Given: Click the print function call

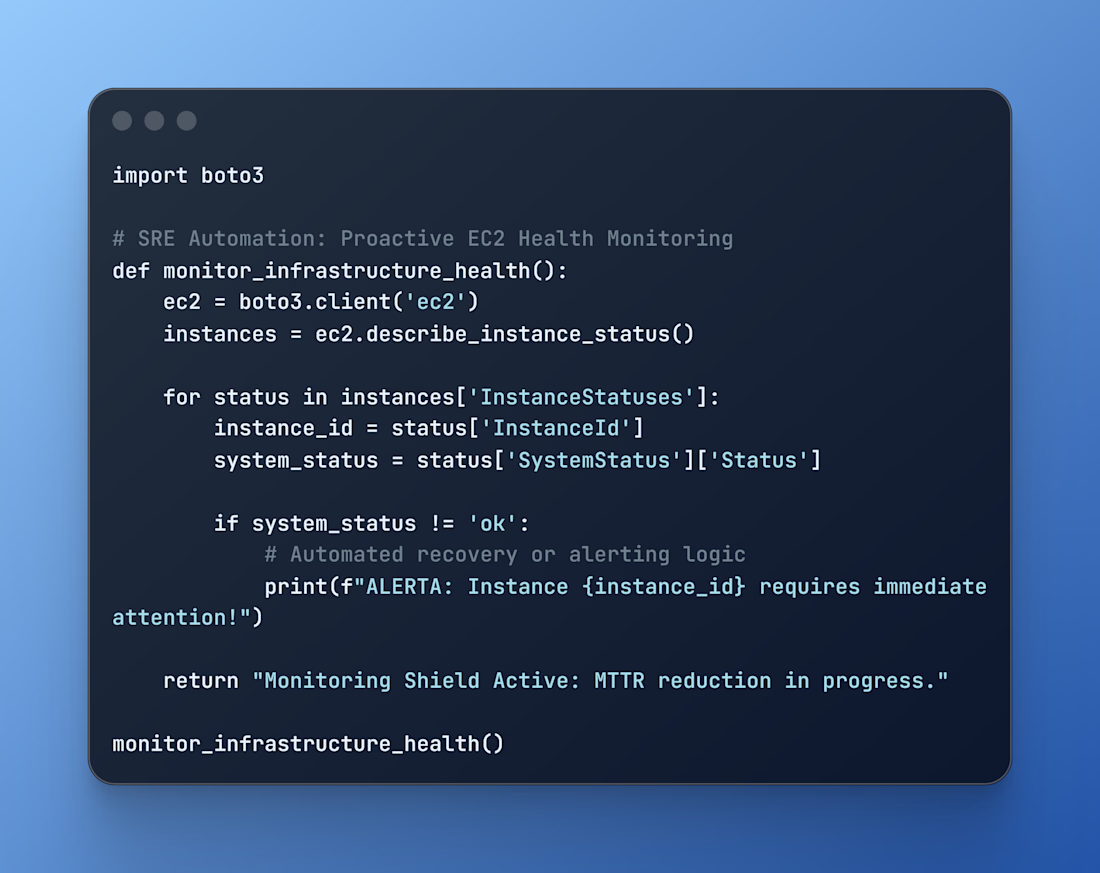Looking at the screenshot, I should [x=296, y=587].
